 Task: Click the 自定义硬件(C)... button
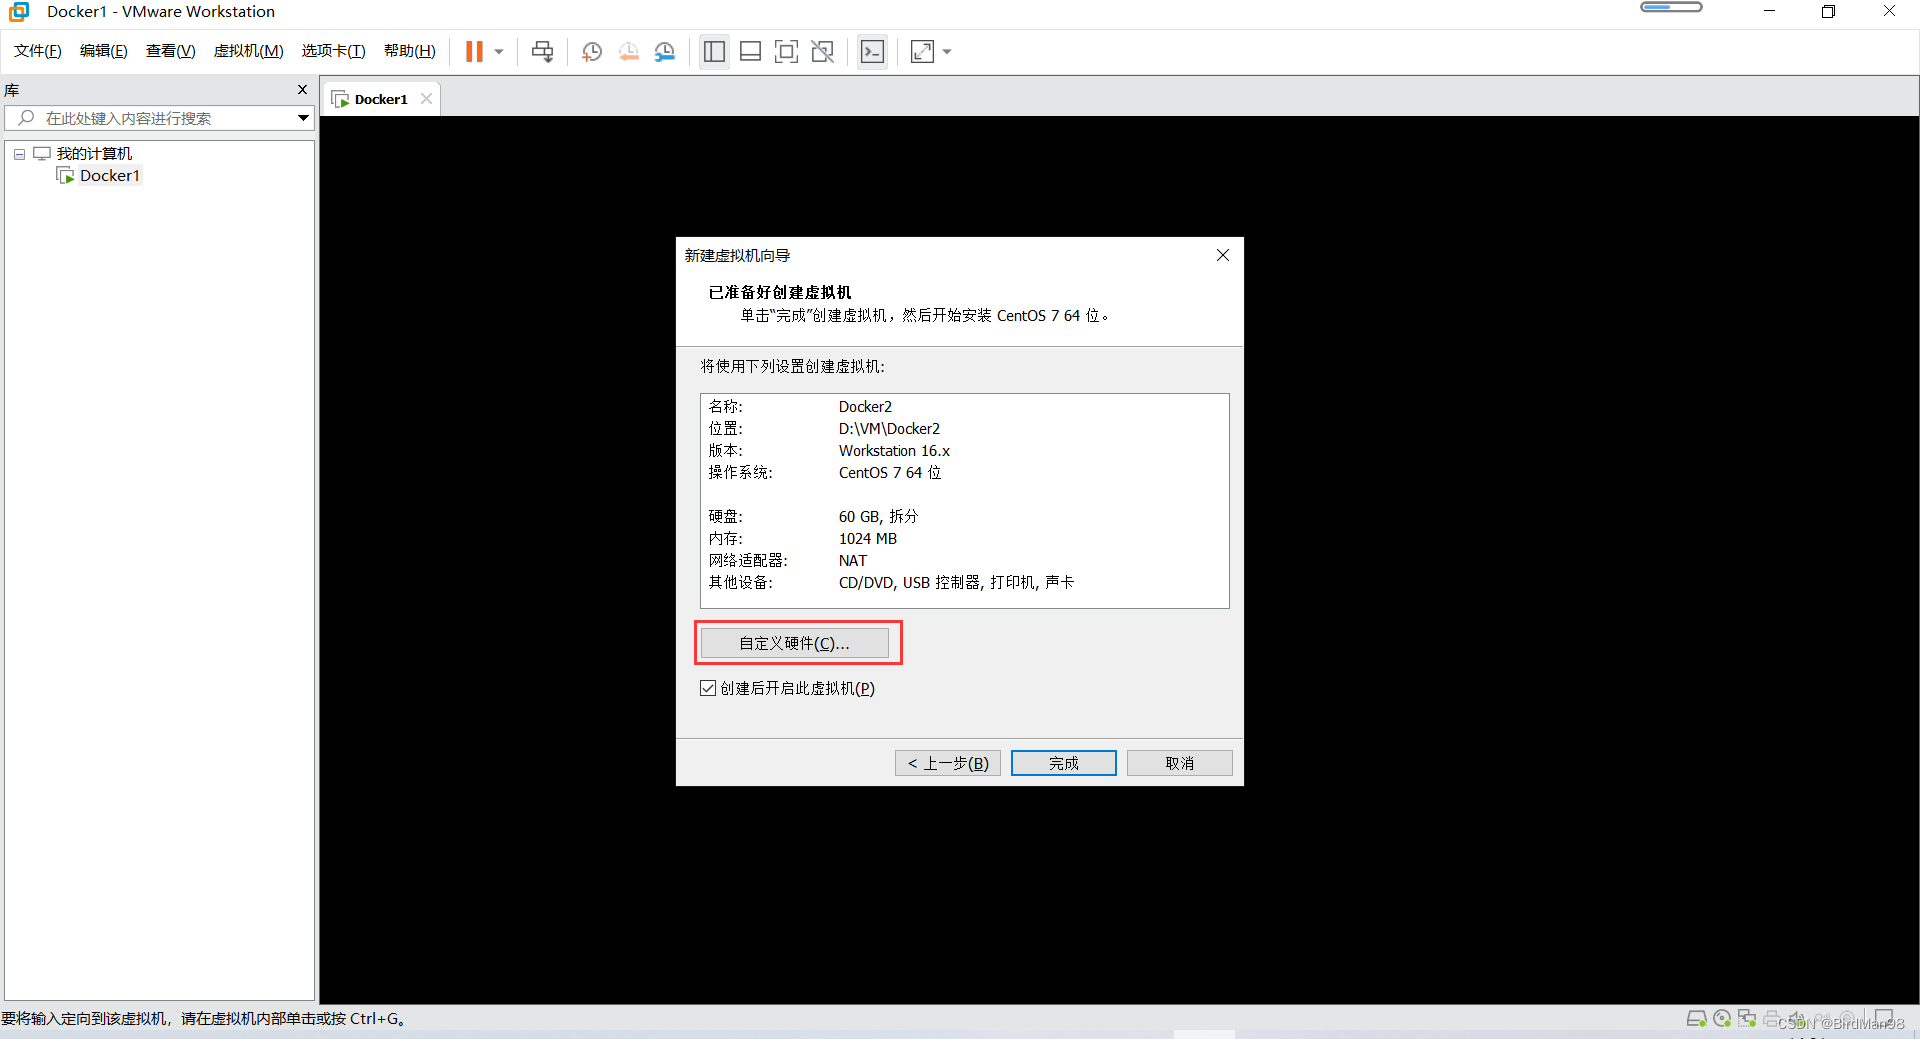[794, 643]
